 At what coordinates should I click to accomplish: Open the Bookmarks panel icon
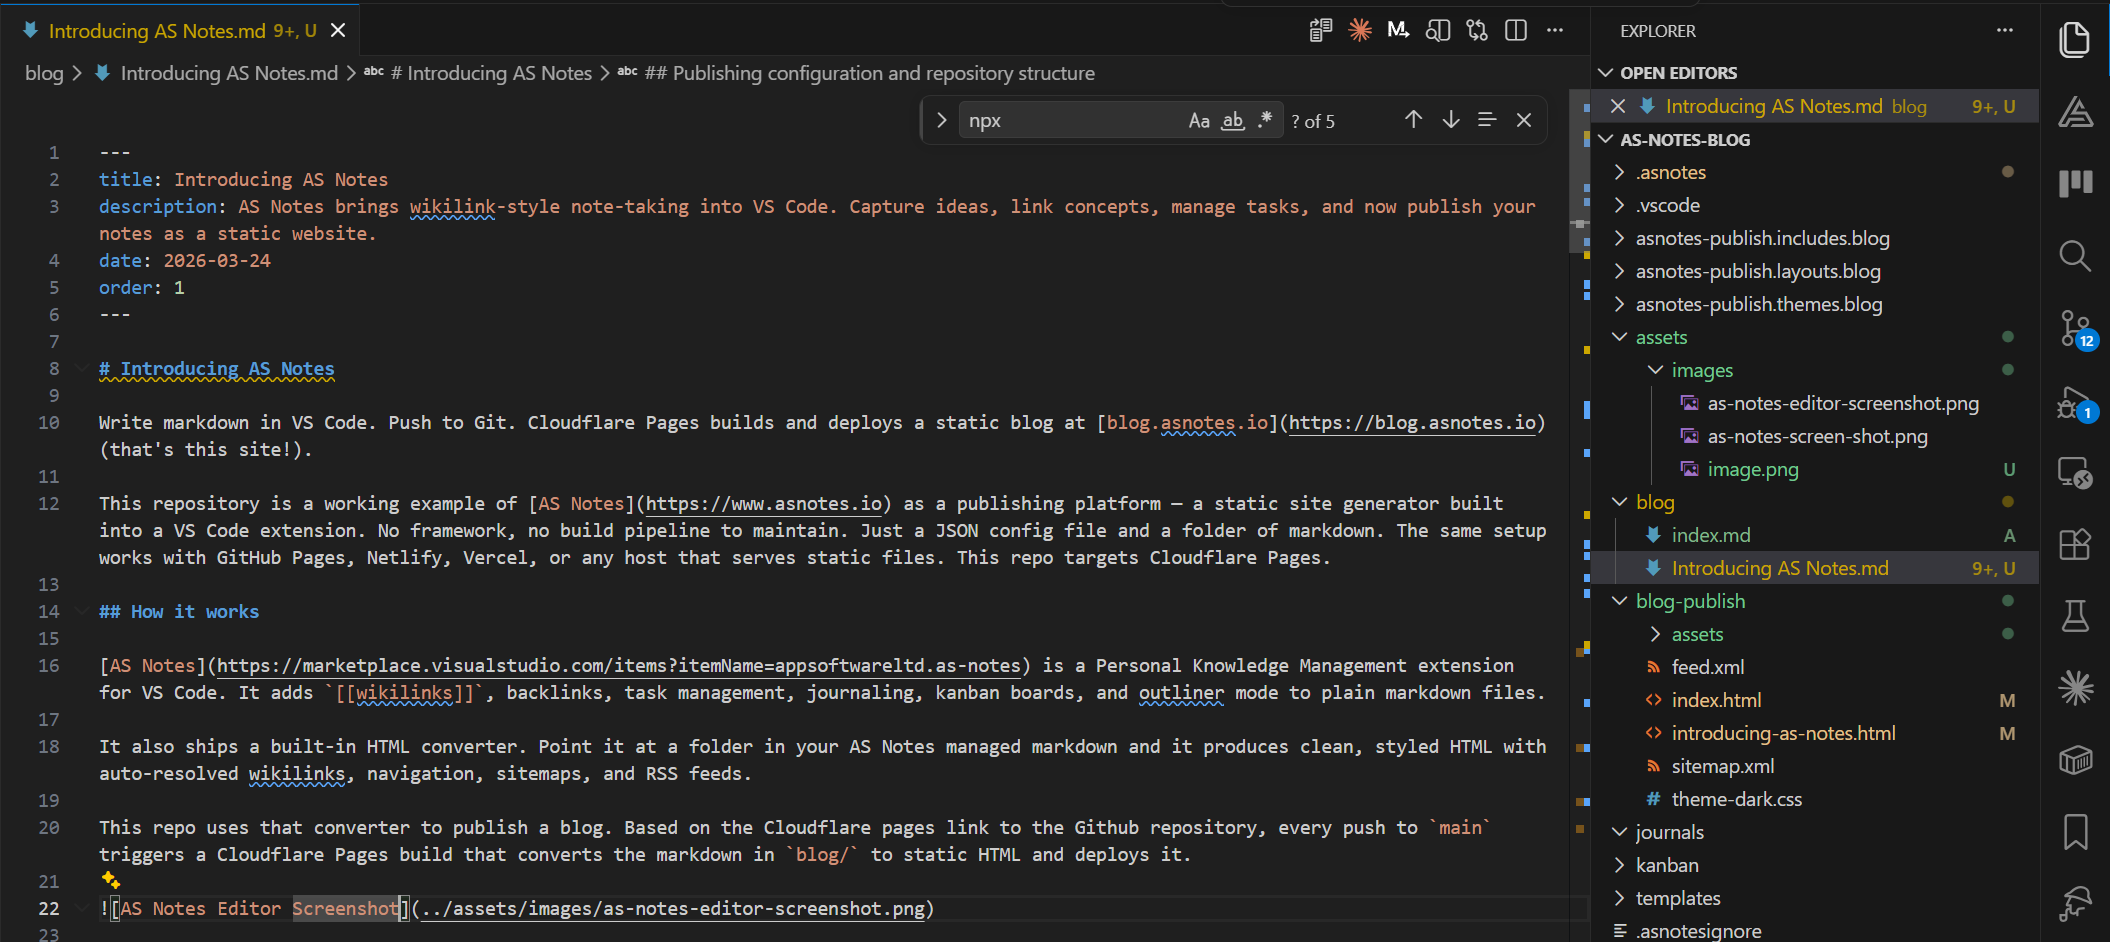[2076, 832]
